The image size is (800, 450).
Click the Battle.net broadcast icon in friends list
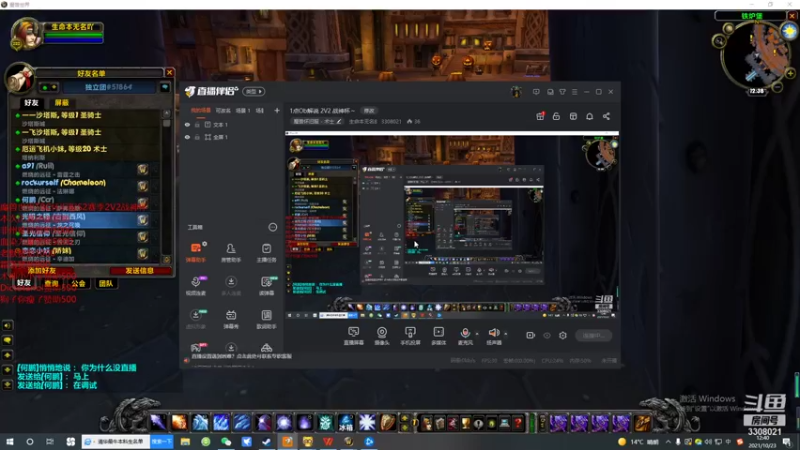click(x=165, y=87)
